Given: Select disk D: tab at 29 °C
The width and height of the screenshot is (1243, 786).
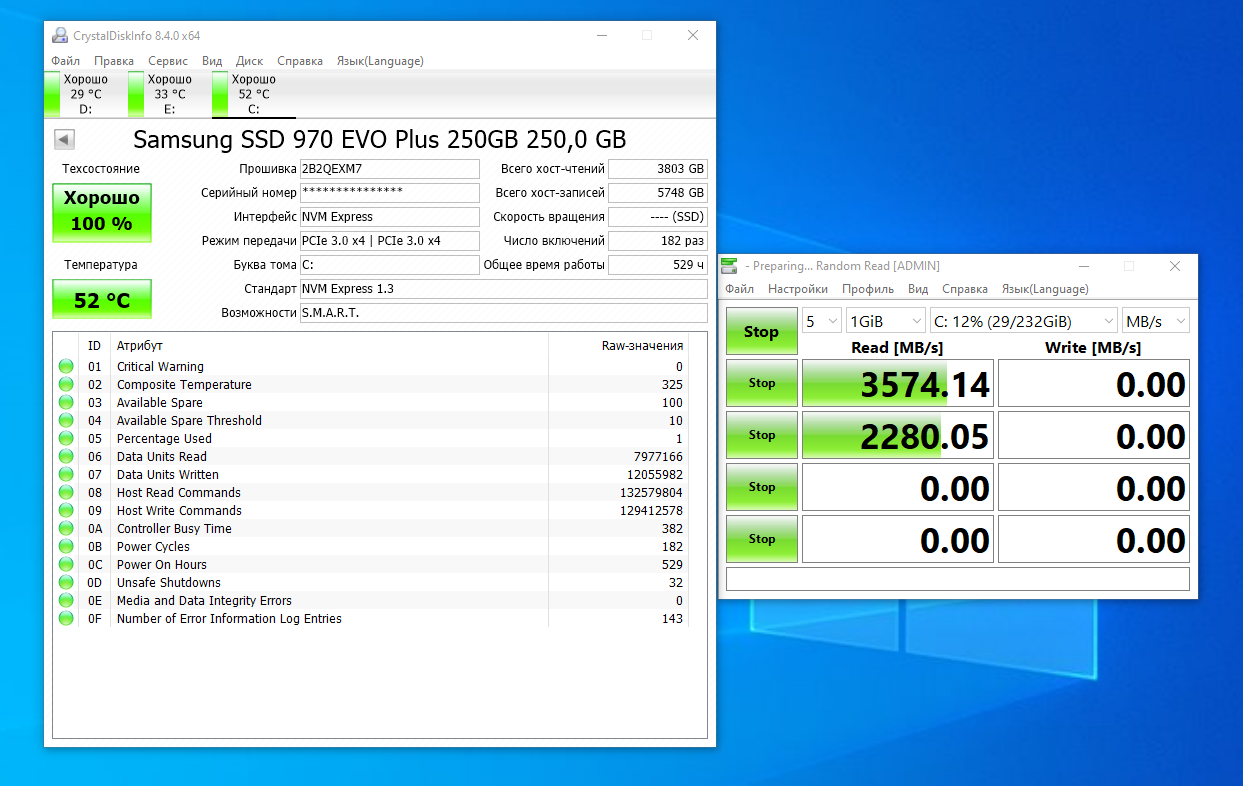Looking at the screenshot, I should click(85, 94).
